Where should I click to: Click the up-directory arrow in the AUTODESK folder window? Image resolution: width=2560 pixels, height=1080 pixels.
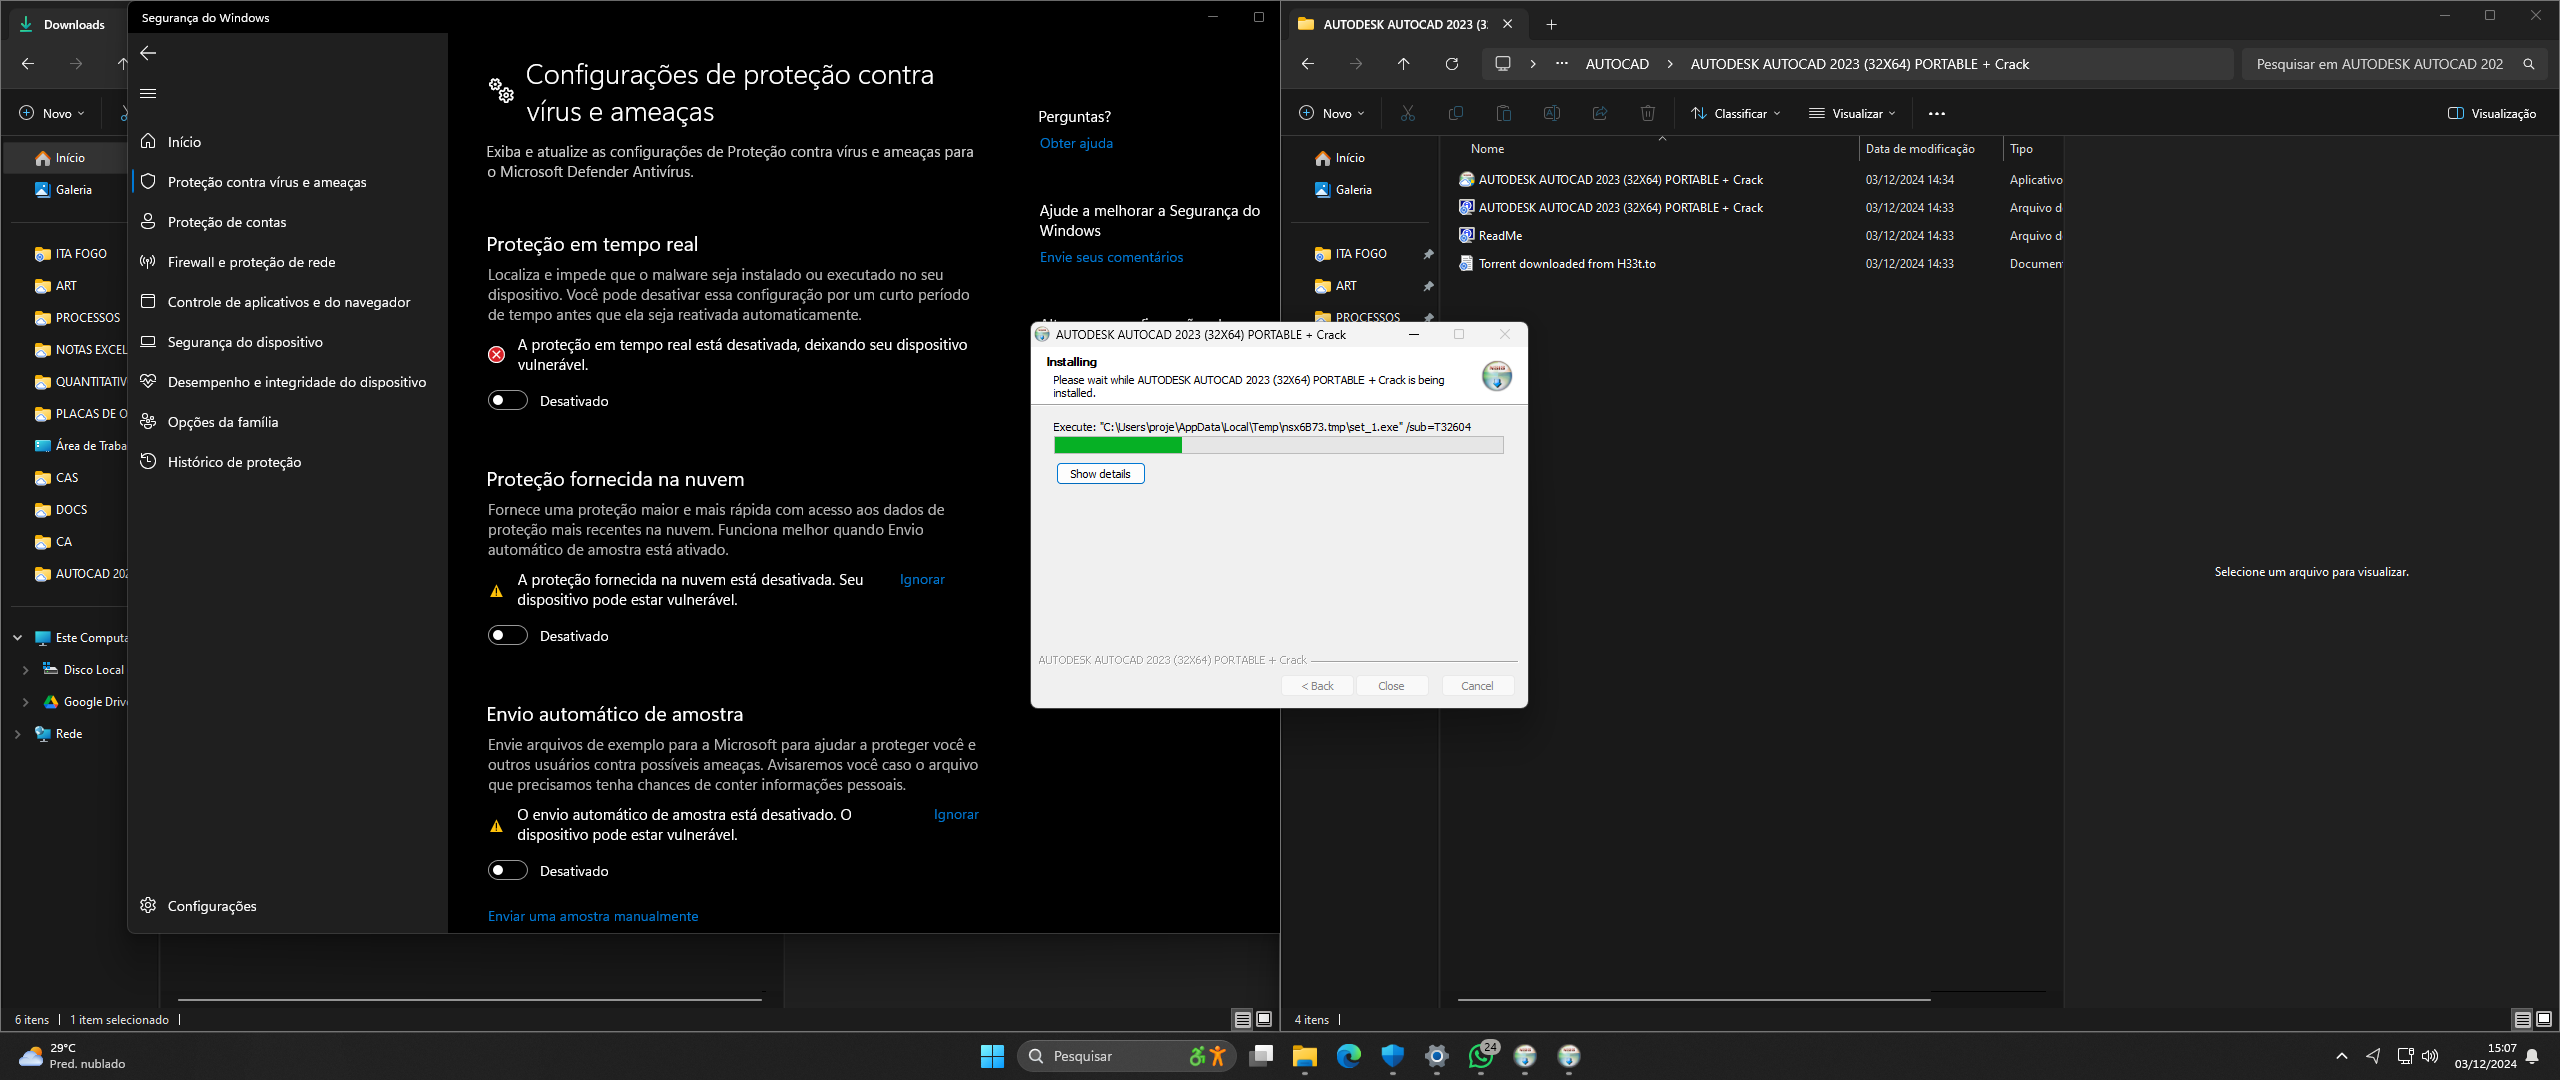click(x=1403, y=64)
